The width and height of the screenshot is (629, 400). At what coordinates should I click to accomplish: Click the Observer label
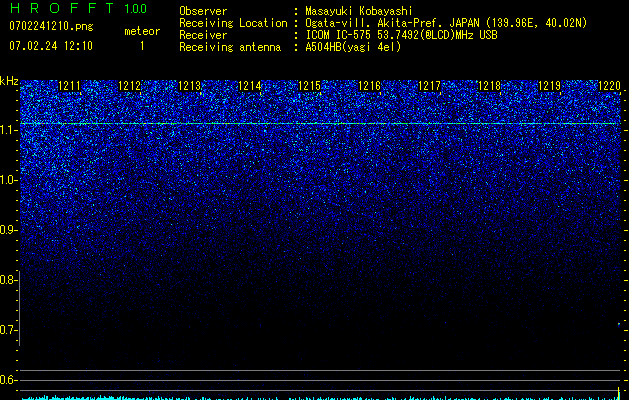[x=203, y=11]
